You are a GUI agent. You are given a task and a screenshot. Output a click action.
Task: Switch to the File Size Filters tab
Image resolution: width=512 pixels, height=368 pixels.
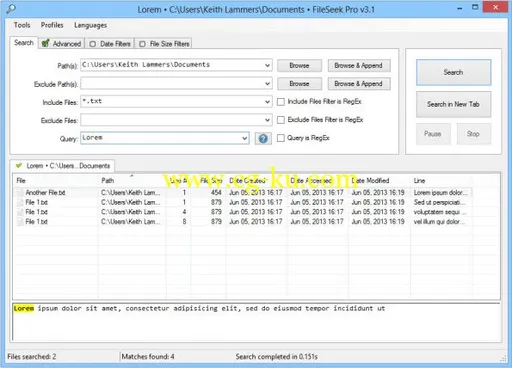tap(164, 44)
